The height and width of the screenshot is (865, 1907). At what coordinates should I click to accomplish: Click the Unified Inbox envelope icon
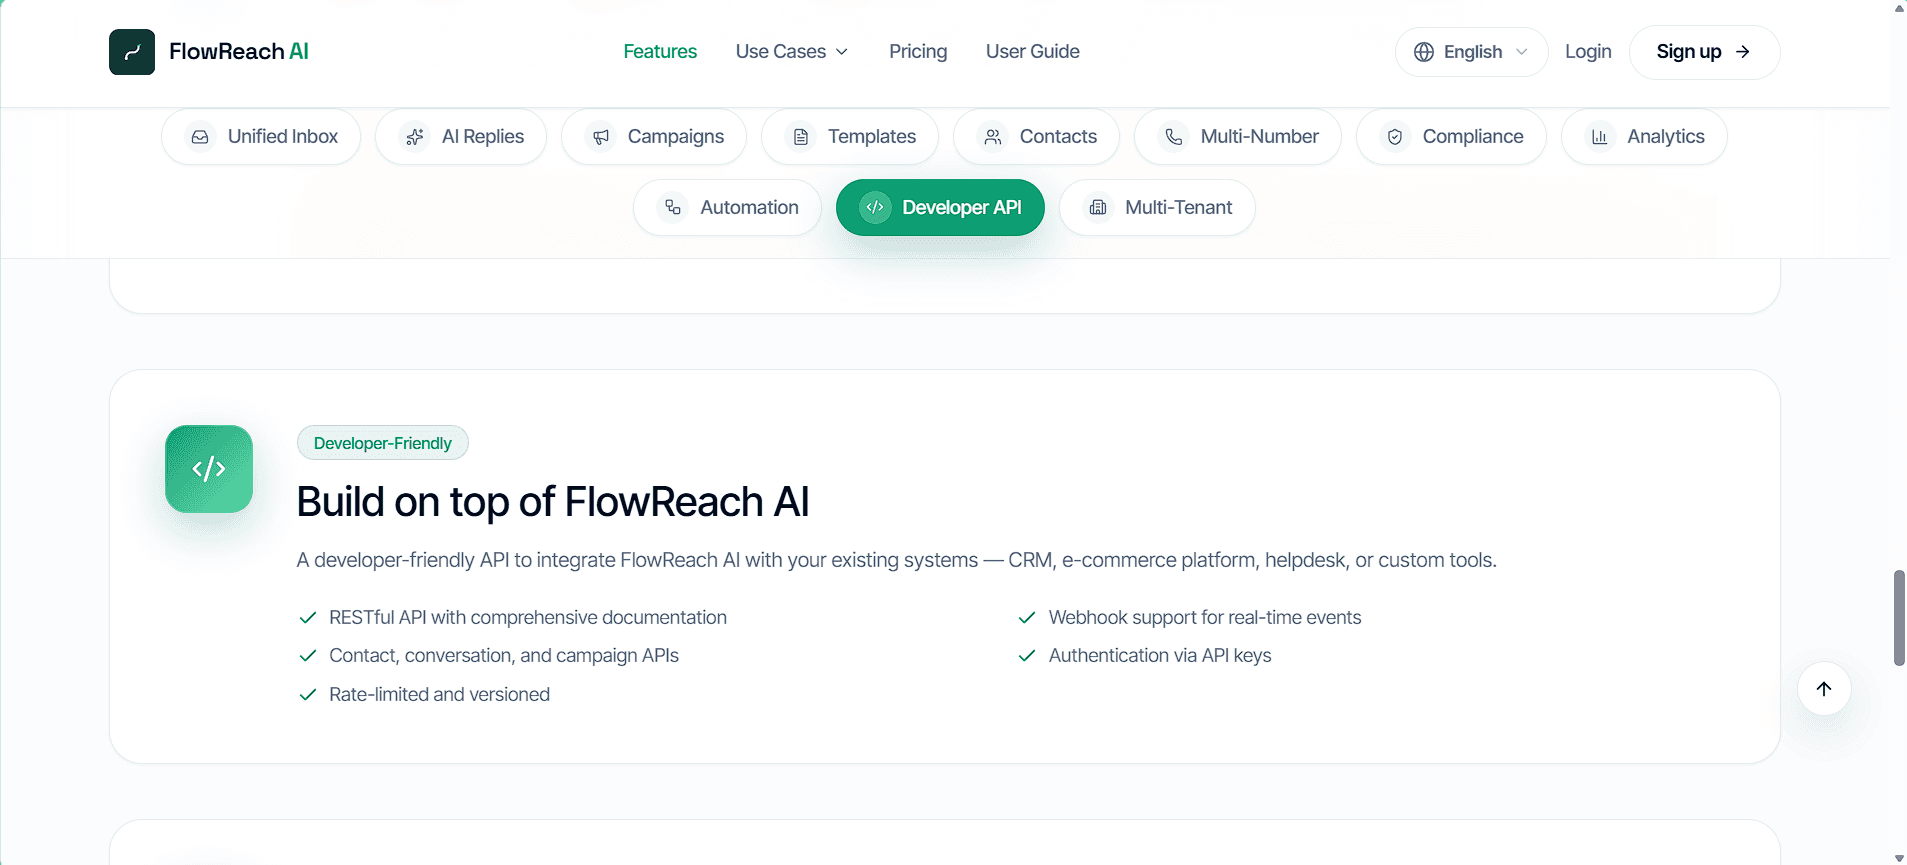[200, 137]
